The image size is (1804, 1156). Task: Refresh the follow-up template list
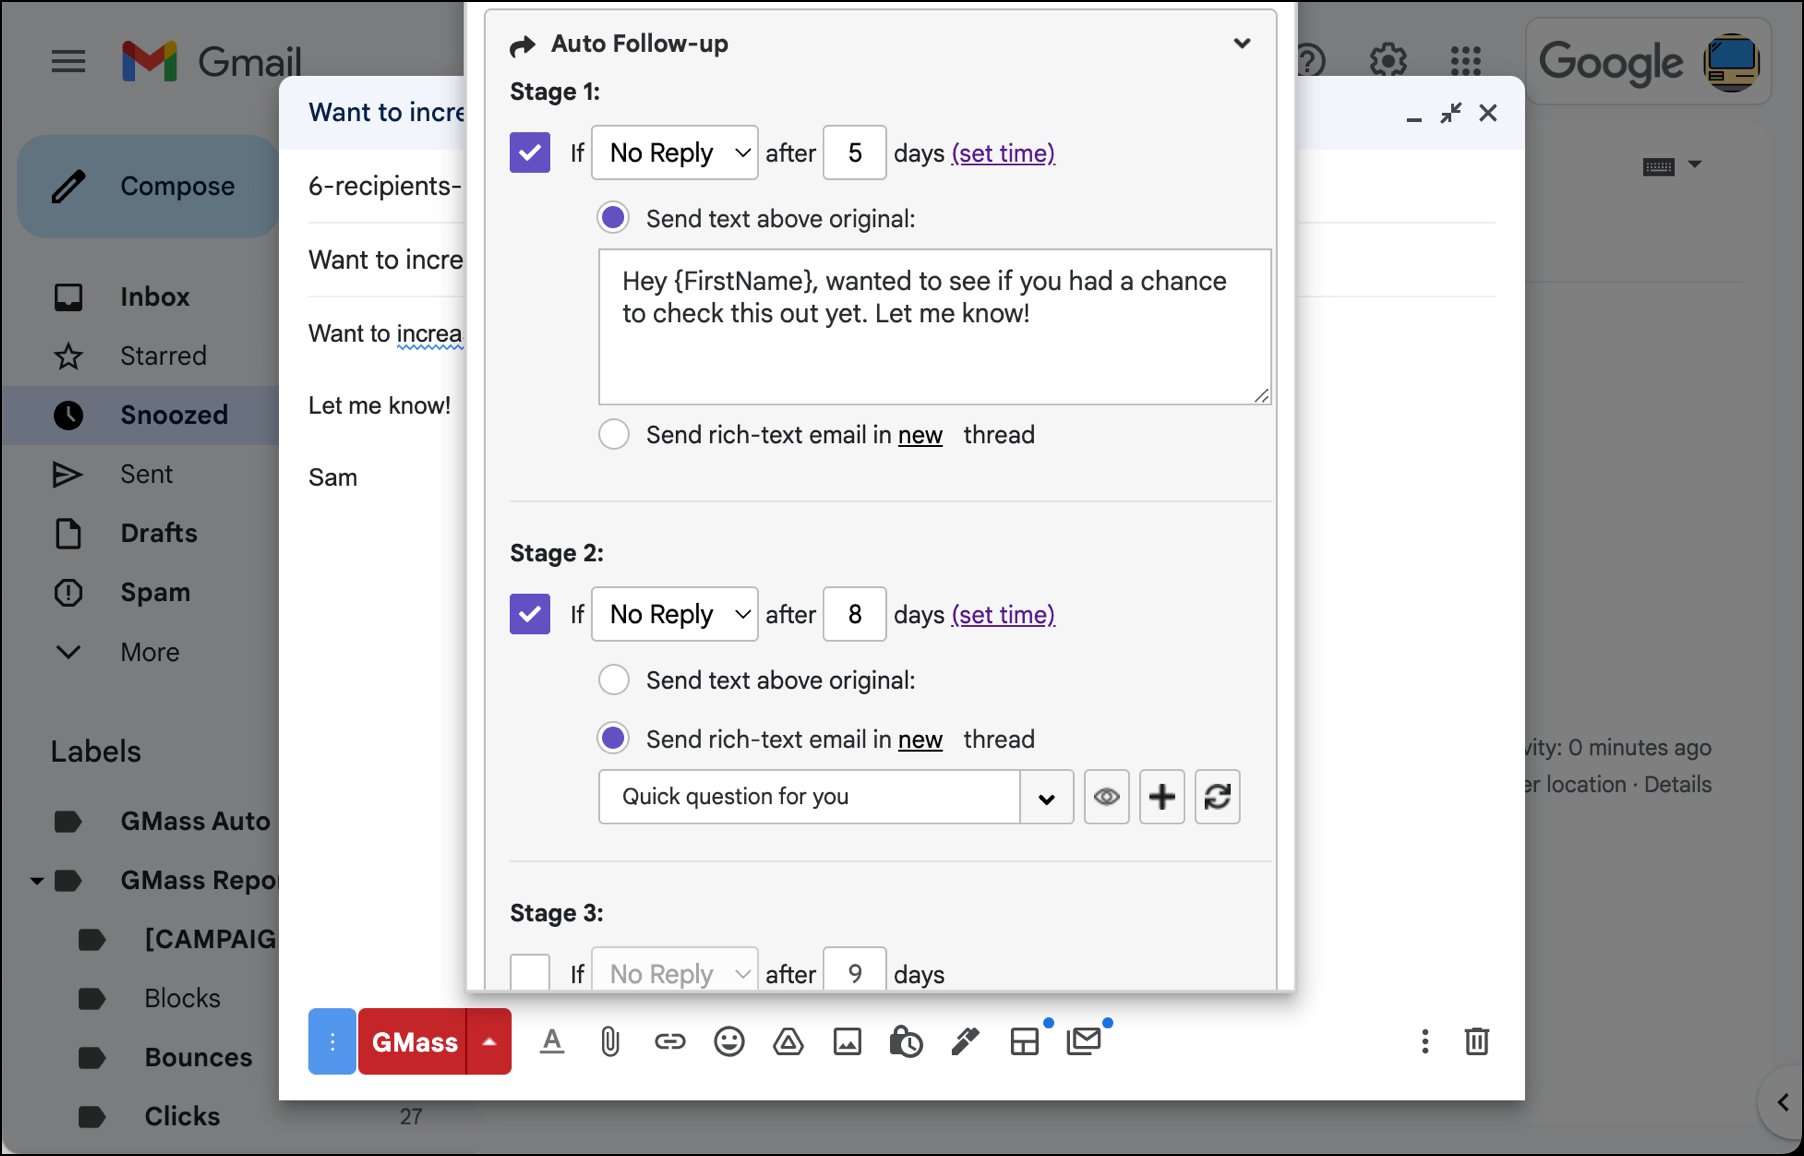[1217, 797]
